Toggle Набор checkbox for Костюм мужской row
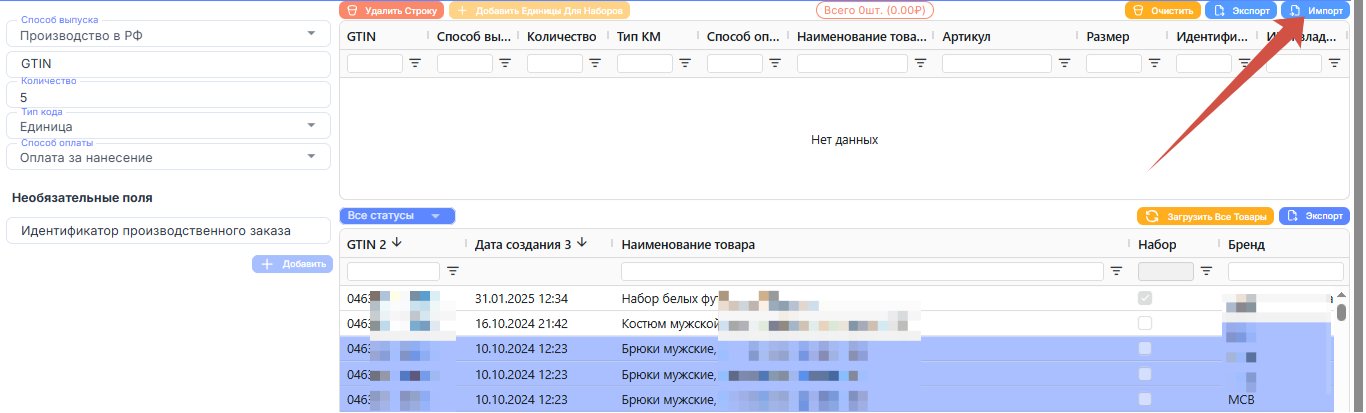This screenshot has width=1366, height=413. (1145, 323)
